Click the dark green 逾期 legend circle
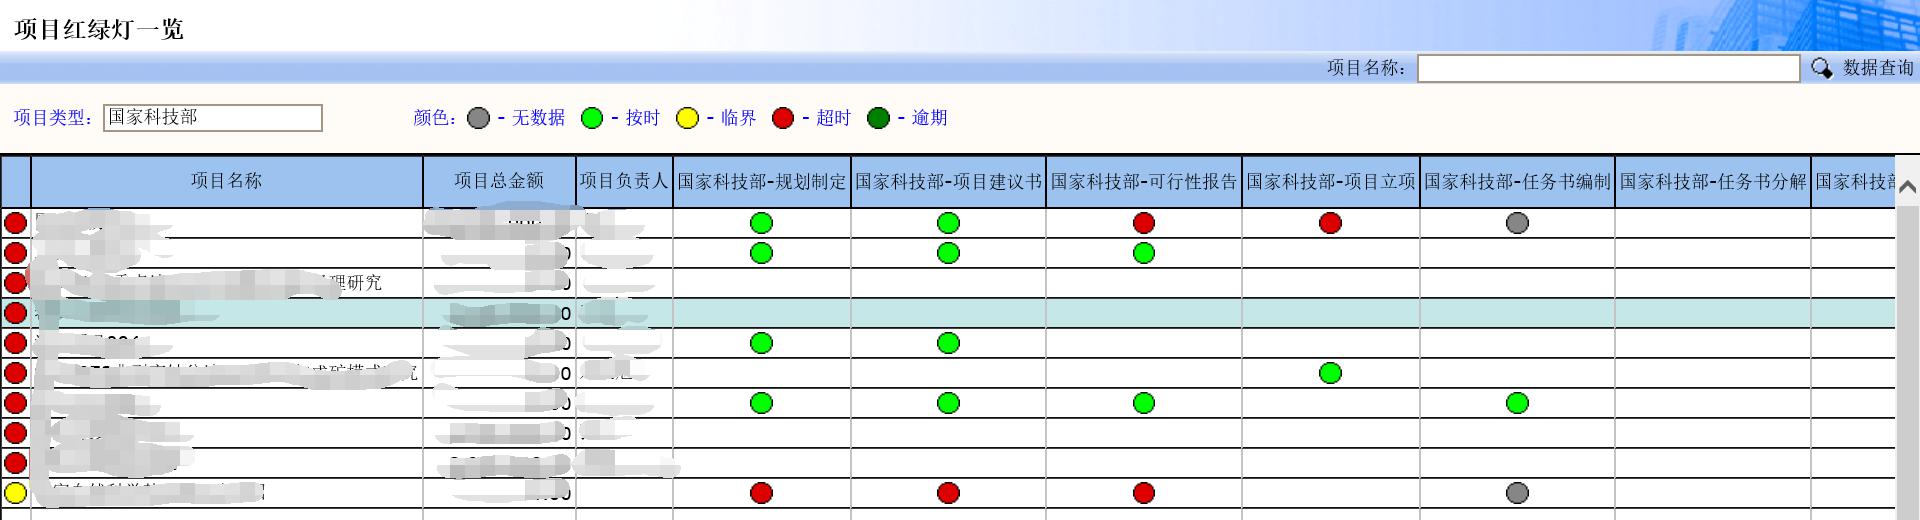This screenshot has height=520, width=1920. pos(878,118)
